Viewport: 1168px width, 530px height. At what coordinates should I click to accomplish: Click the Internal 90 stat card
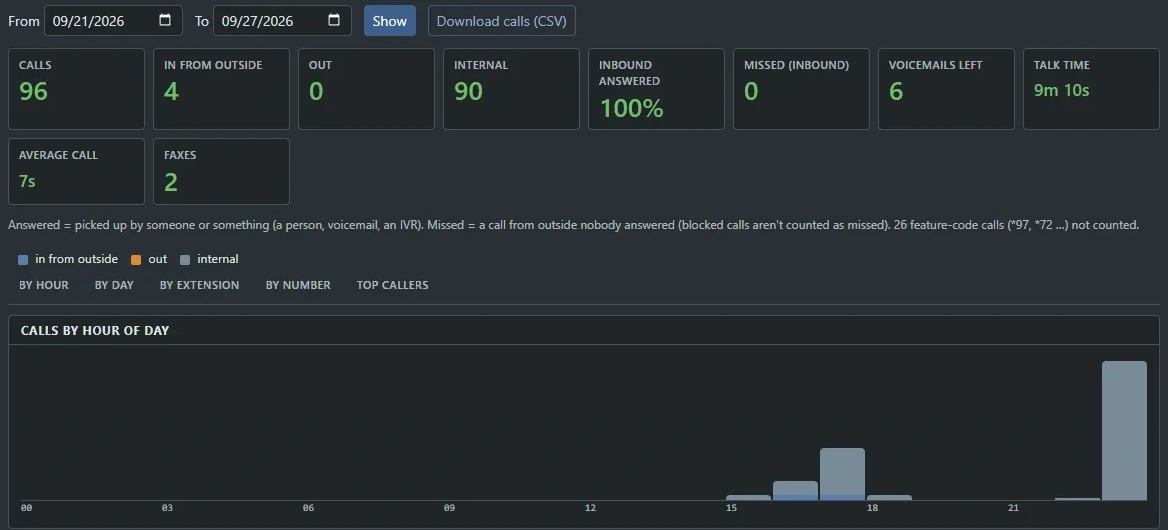pyautogui.click(x=511, y=89)
